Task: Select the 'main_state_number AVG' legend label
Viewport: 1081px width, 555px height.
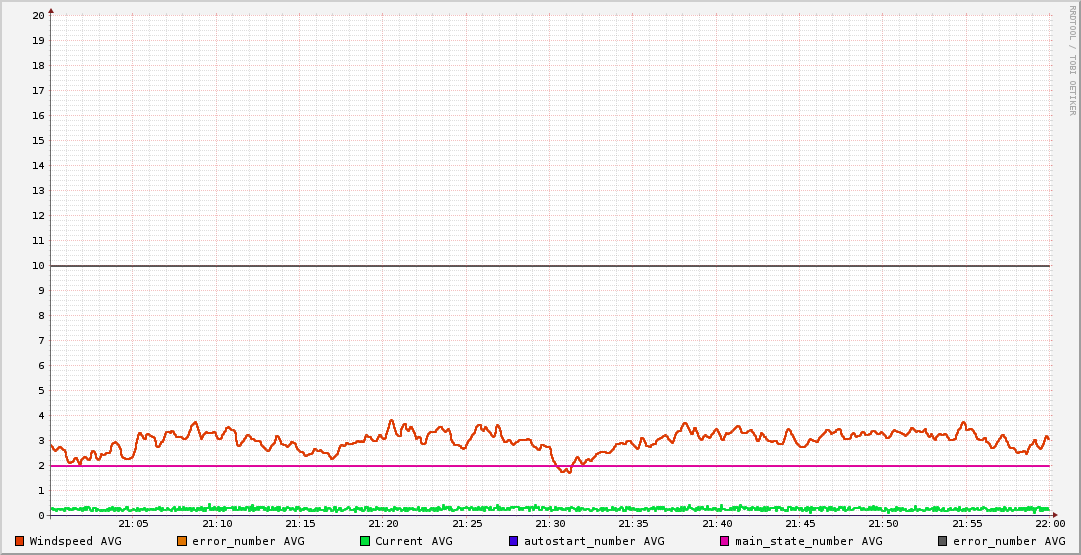Action: pos(808,541)
